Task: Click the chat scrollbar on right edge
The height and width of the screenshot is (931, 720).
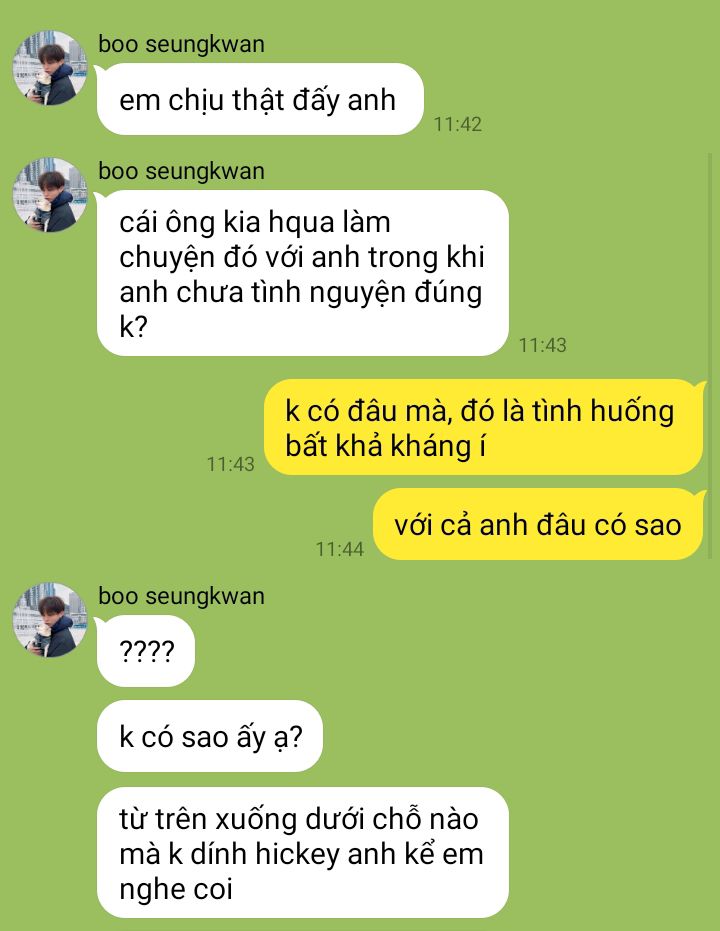Action: (711, 356)
